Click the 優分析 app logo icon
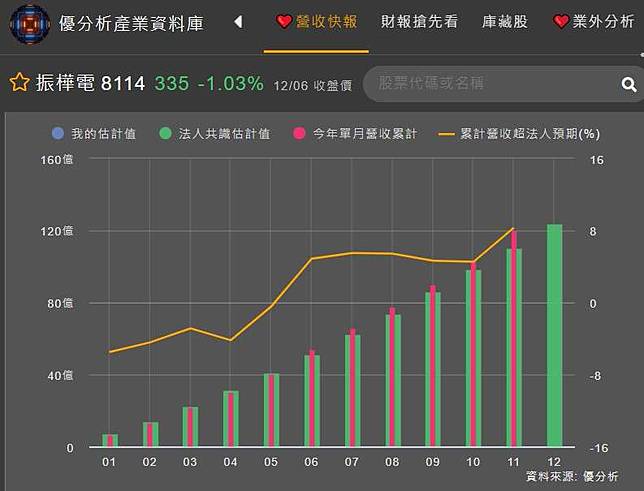Viewport: 644px width, 491px height. point(29,23)
